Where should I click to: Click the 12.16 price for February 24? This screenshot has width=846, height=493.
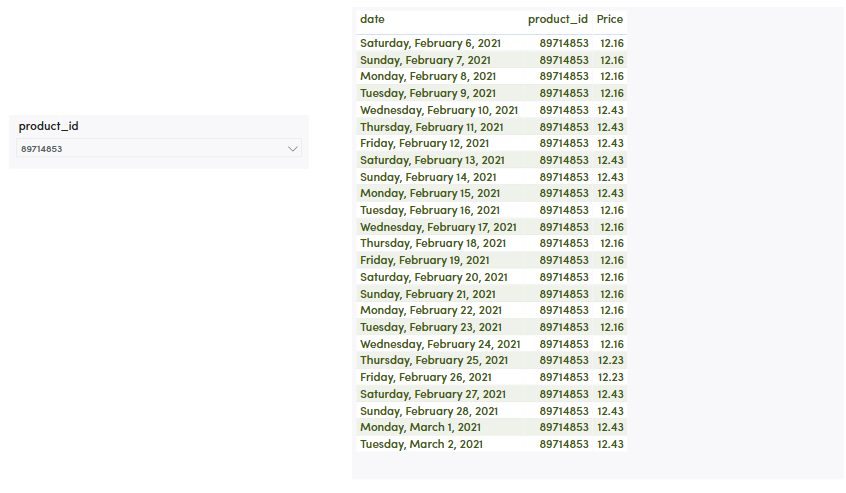[x=612, y=344]
